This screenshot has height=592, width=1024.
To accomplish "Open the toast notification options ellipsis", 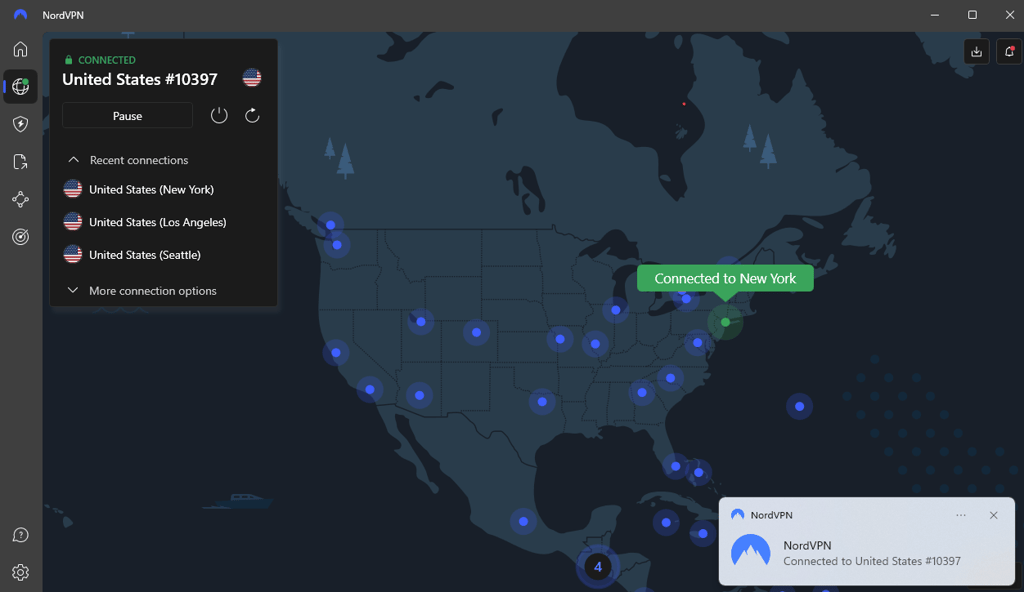I will [x=961, y=515].
